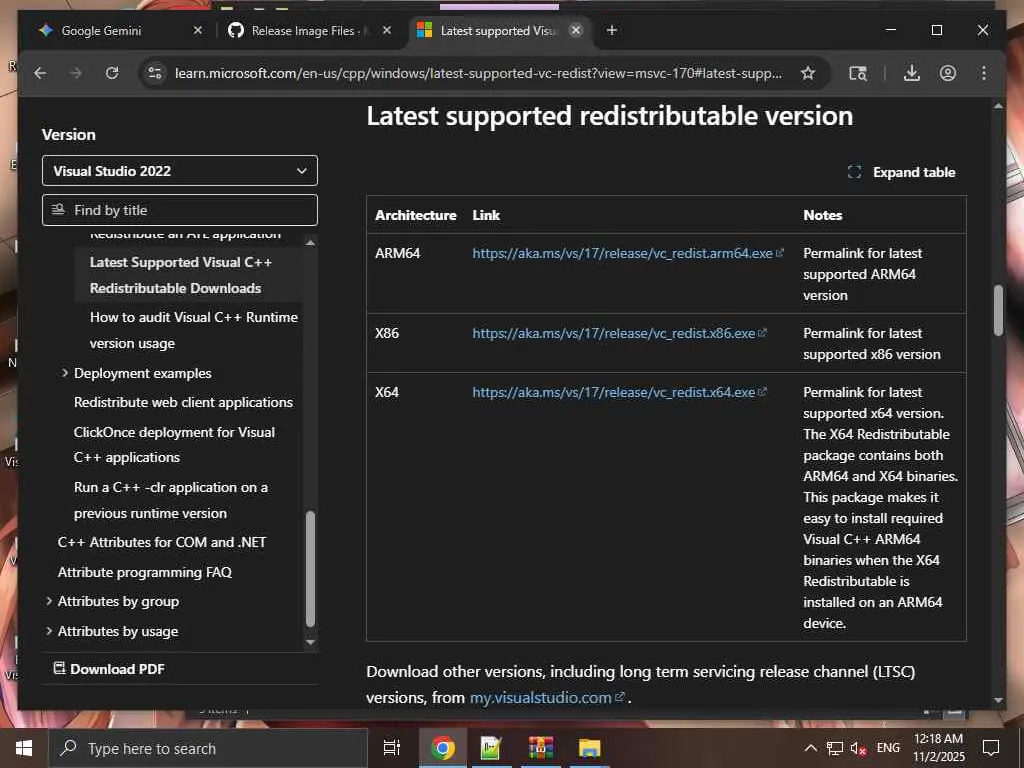Click the network tray icon
This screenshot has height=768, width=1024.
click(x=835, y=748)
